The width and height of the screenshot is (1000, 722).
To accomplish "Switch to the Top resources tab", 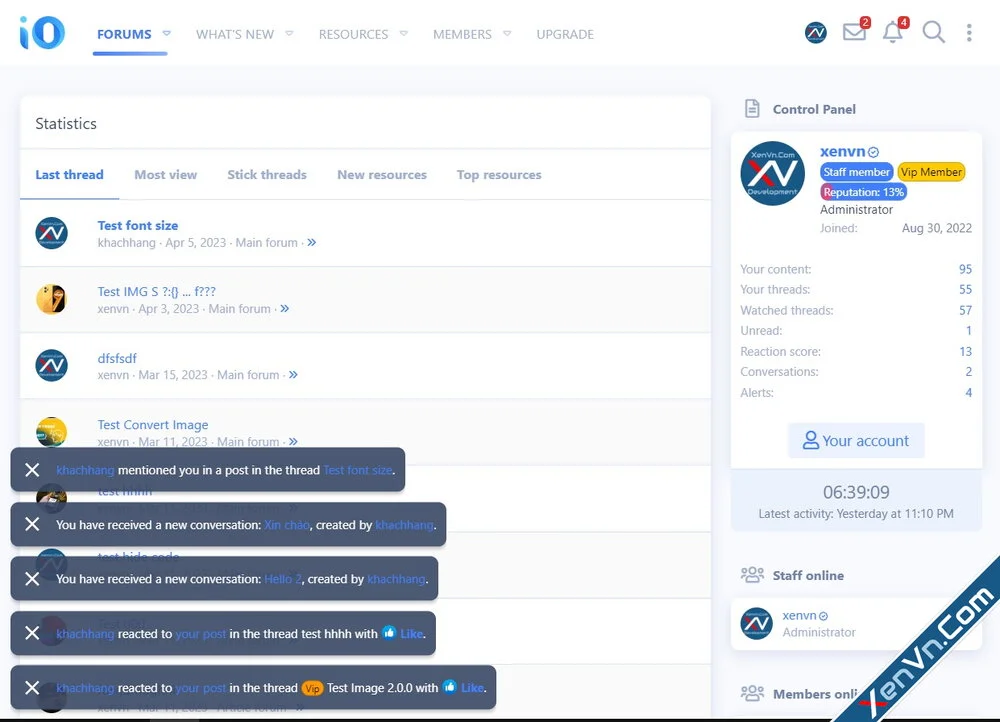I will click(498, 175).
